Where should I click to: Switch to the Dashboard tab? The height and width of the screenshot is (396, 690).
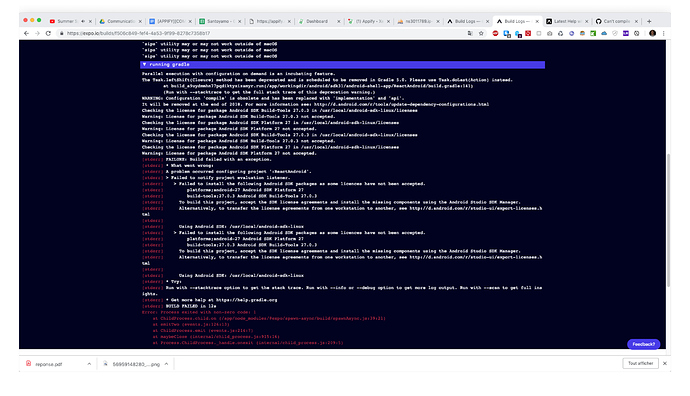click(318, 21)
